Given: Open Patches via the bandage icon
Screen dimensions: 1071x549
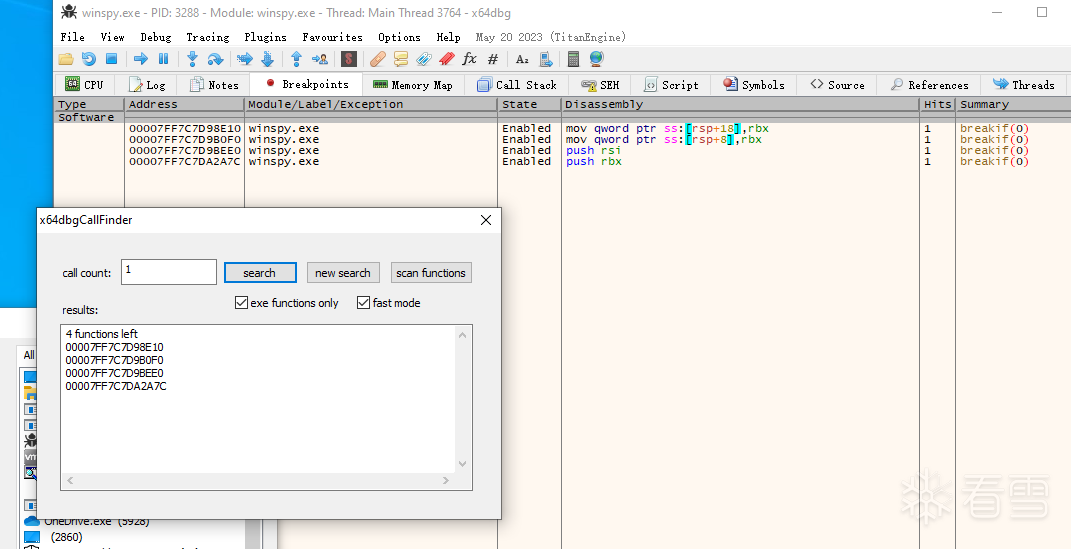Looking at the screenshot, I should (378, 59).
